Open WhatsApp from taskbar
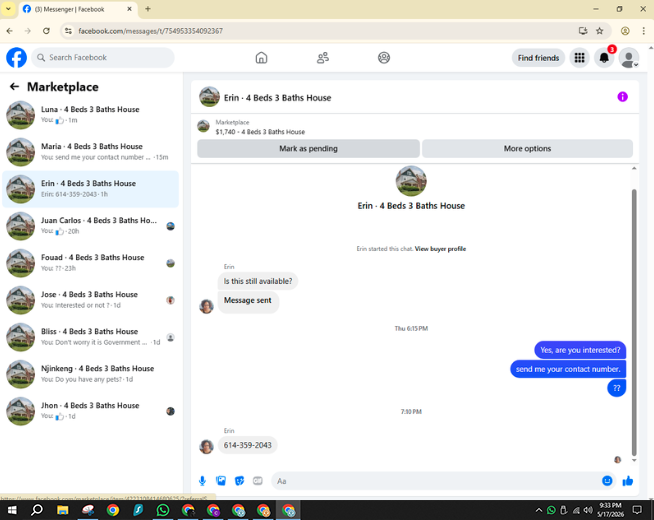The height and width of the screenshot is (520, 654). pos(163,510)
